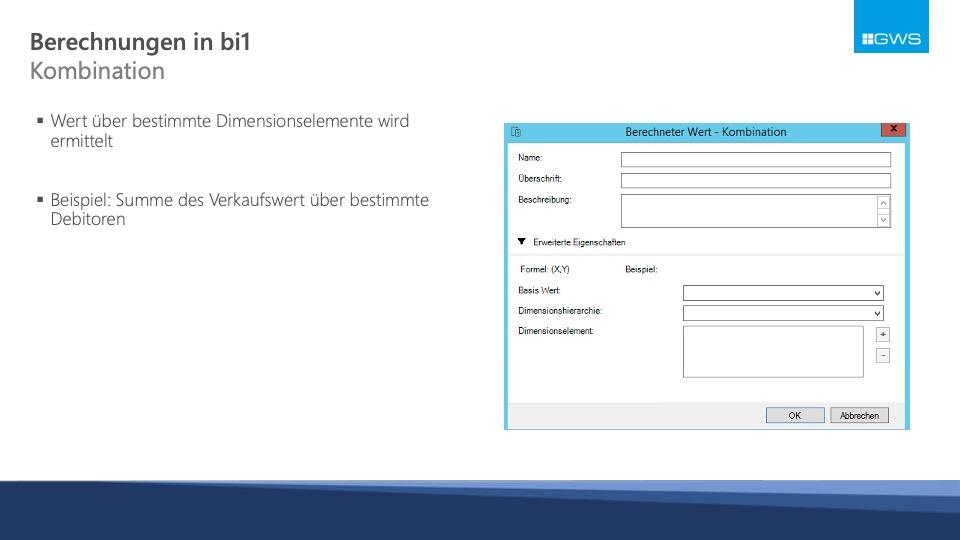Close the Berechneter Wert - Kombination dialog
Viewport: 960px width, 540px height.
[x=893, y=129]
